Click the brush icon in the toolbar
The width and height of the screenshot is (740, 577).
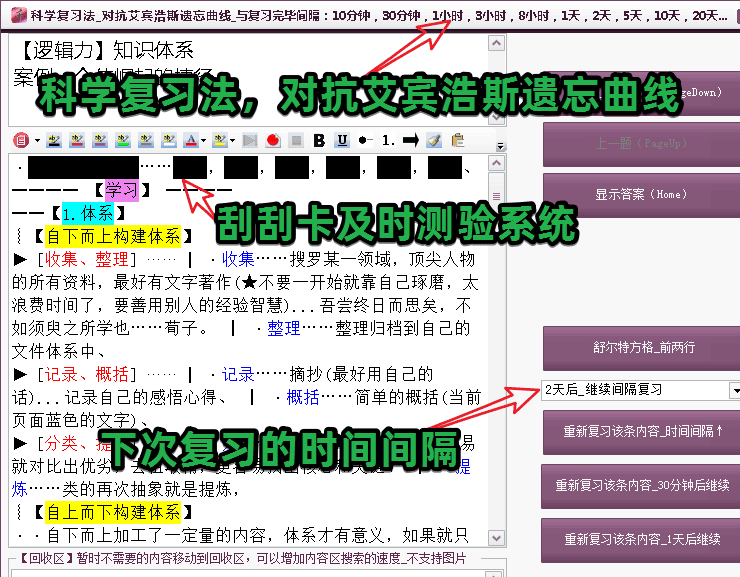coord(434,140)
